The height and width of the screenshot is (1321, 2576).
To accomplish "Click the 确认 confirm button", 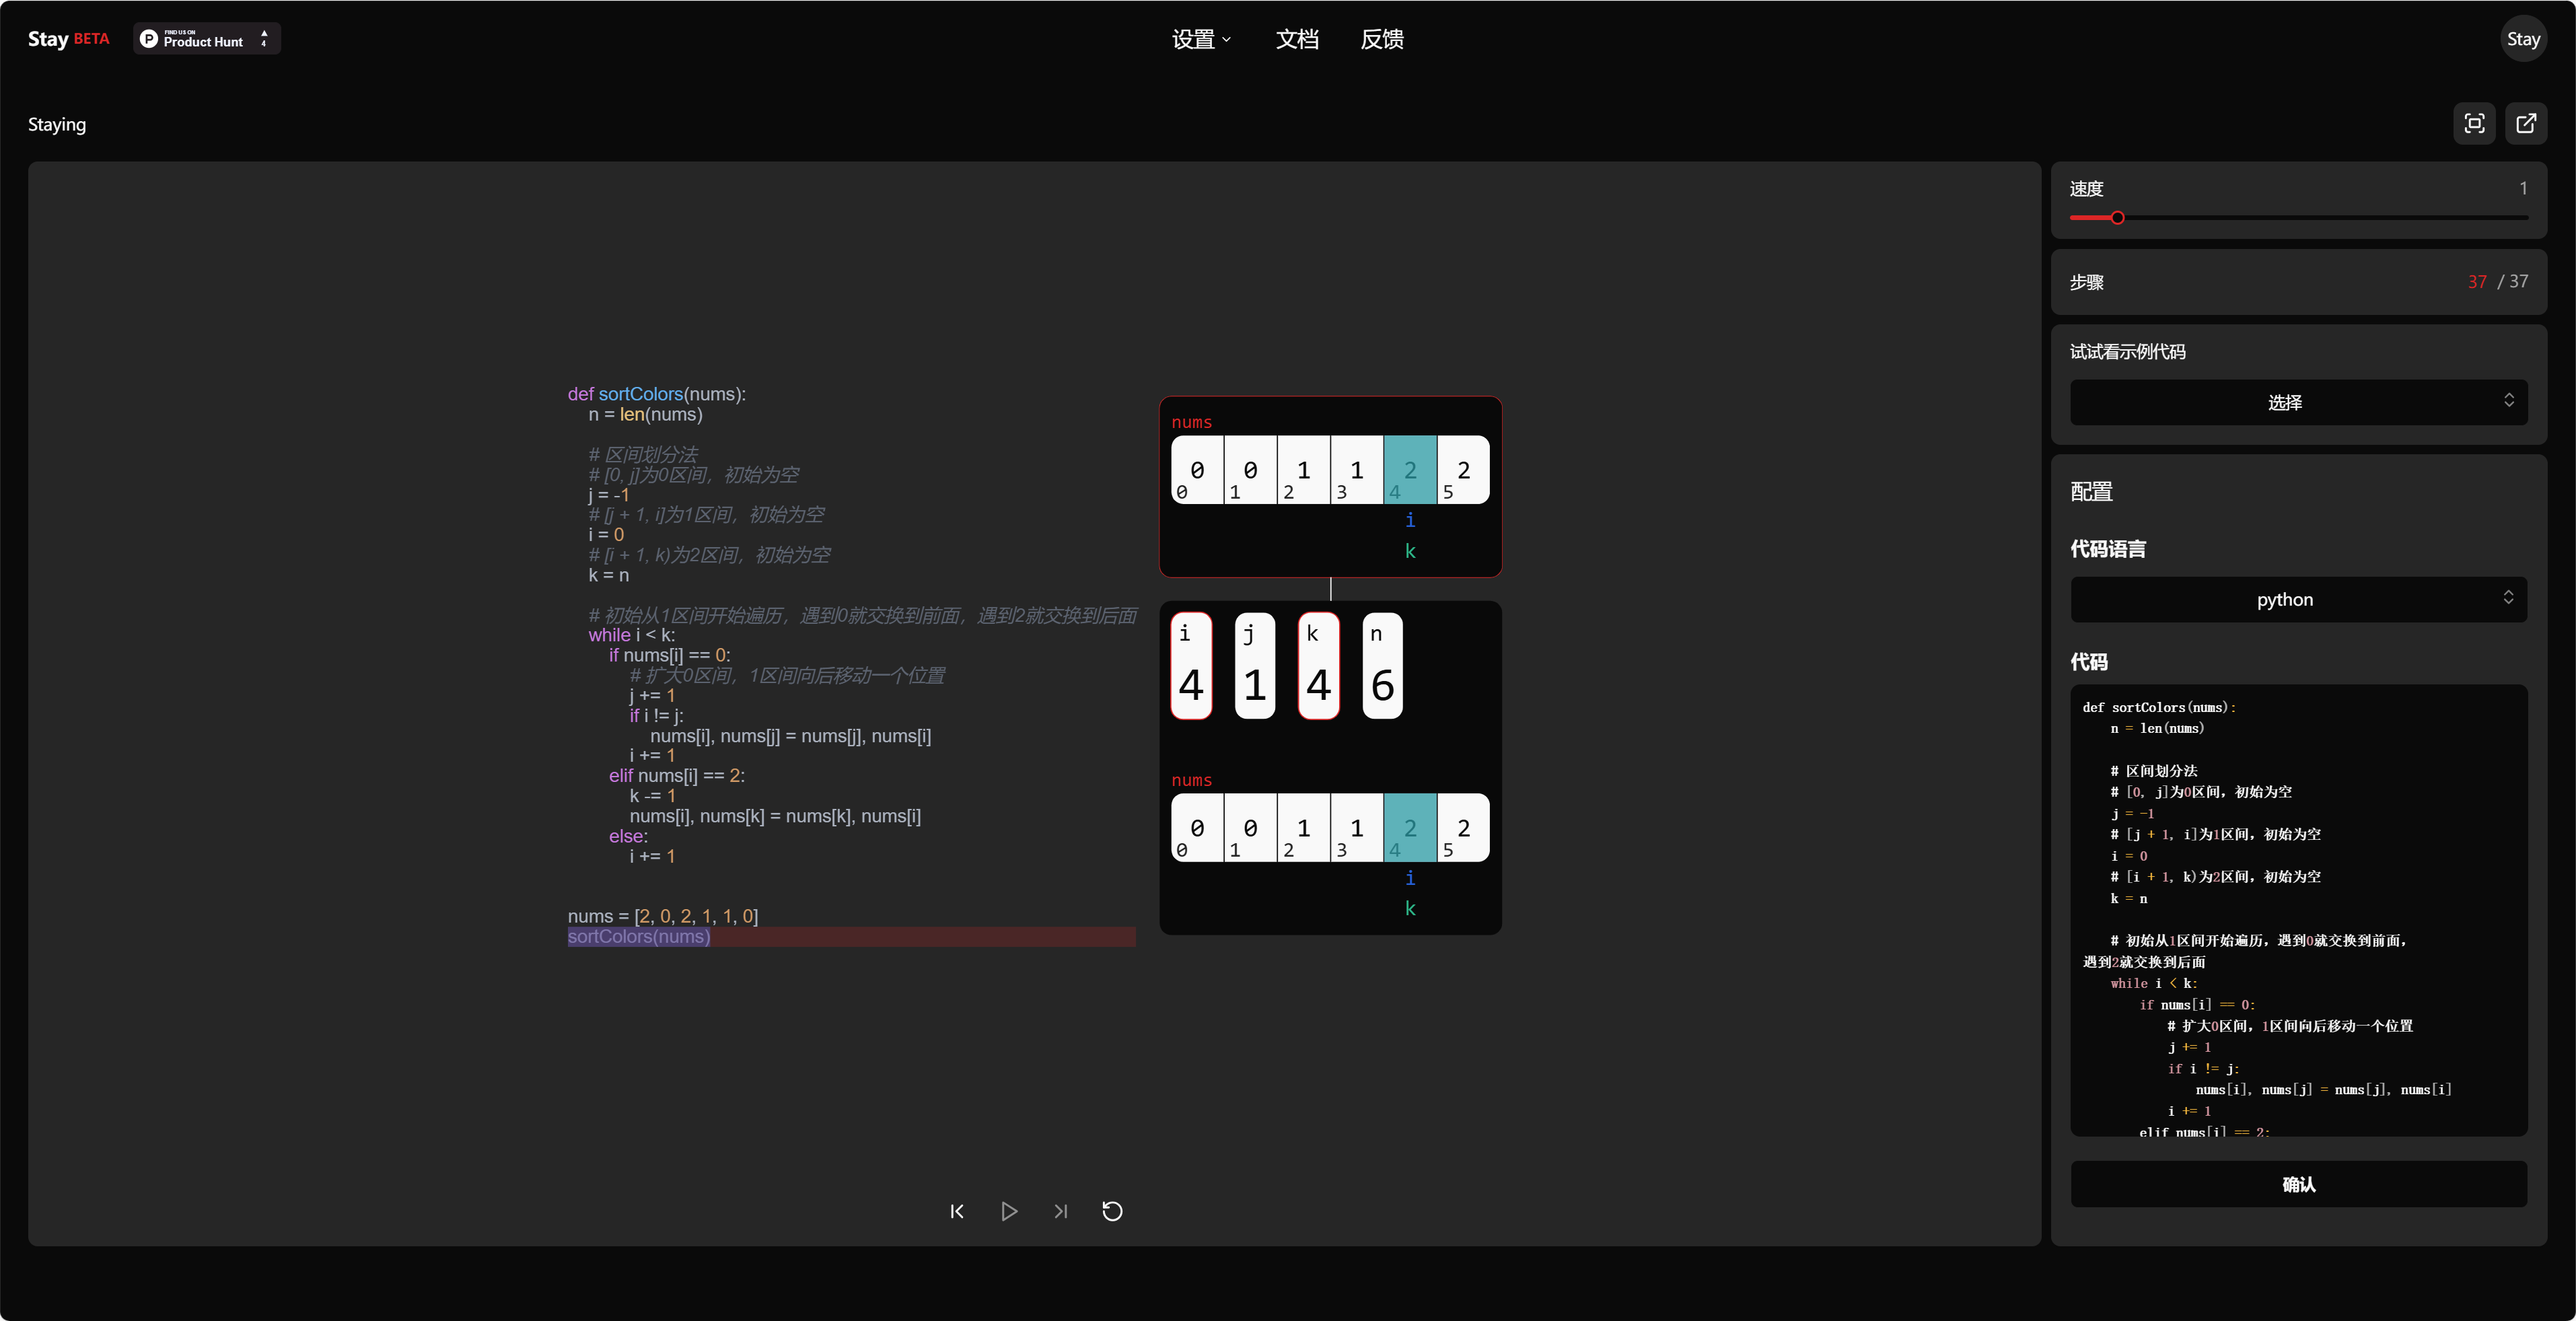I will (2298, 1184).
